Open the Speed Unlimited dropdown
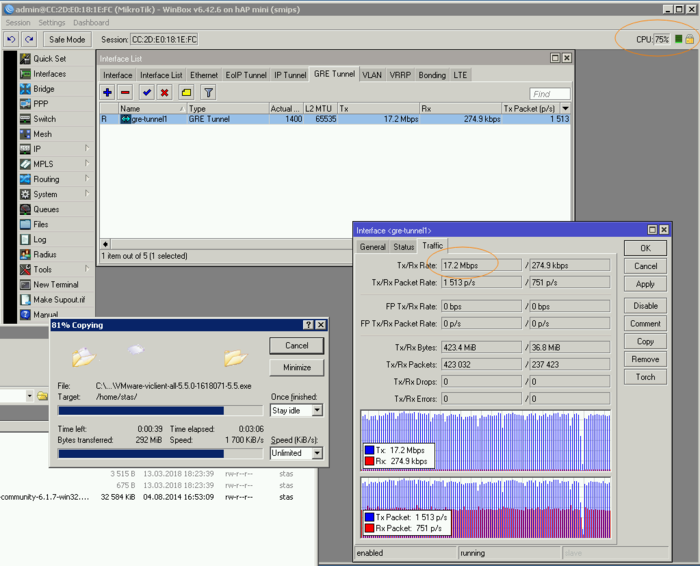This screenshot has width=700, height=566. click(x=317, y=453)
